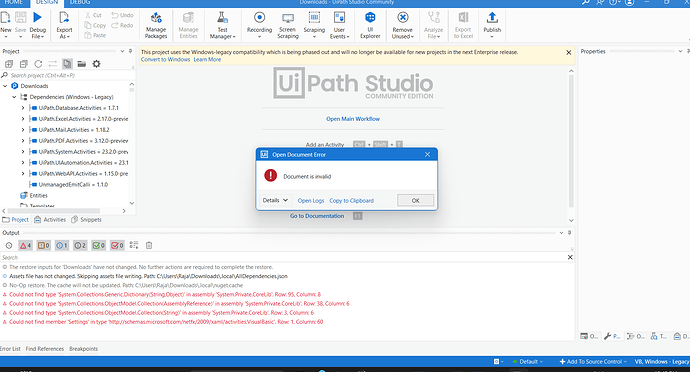Collapse the Dependencies tree node
Image resolution: width=690 pixels, height=372 pixels.
tap(14, 97)
